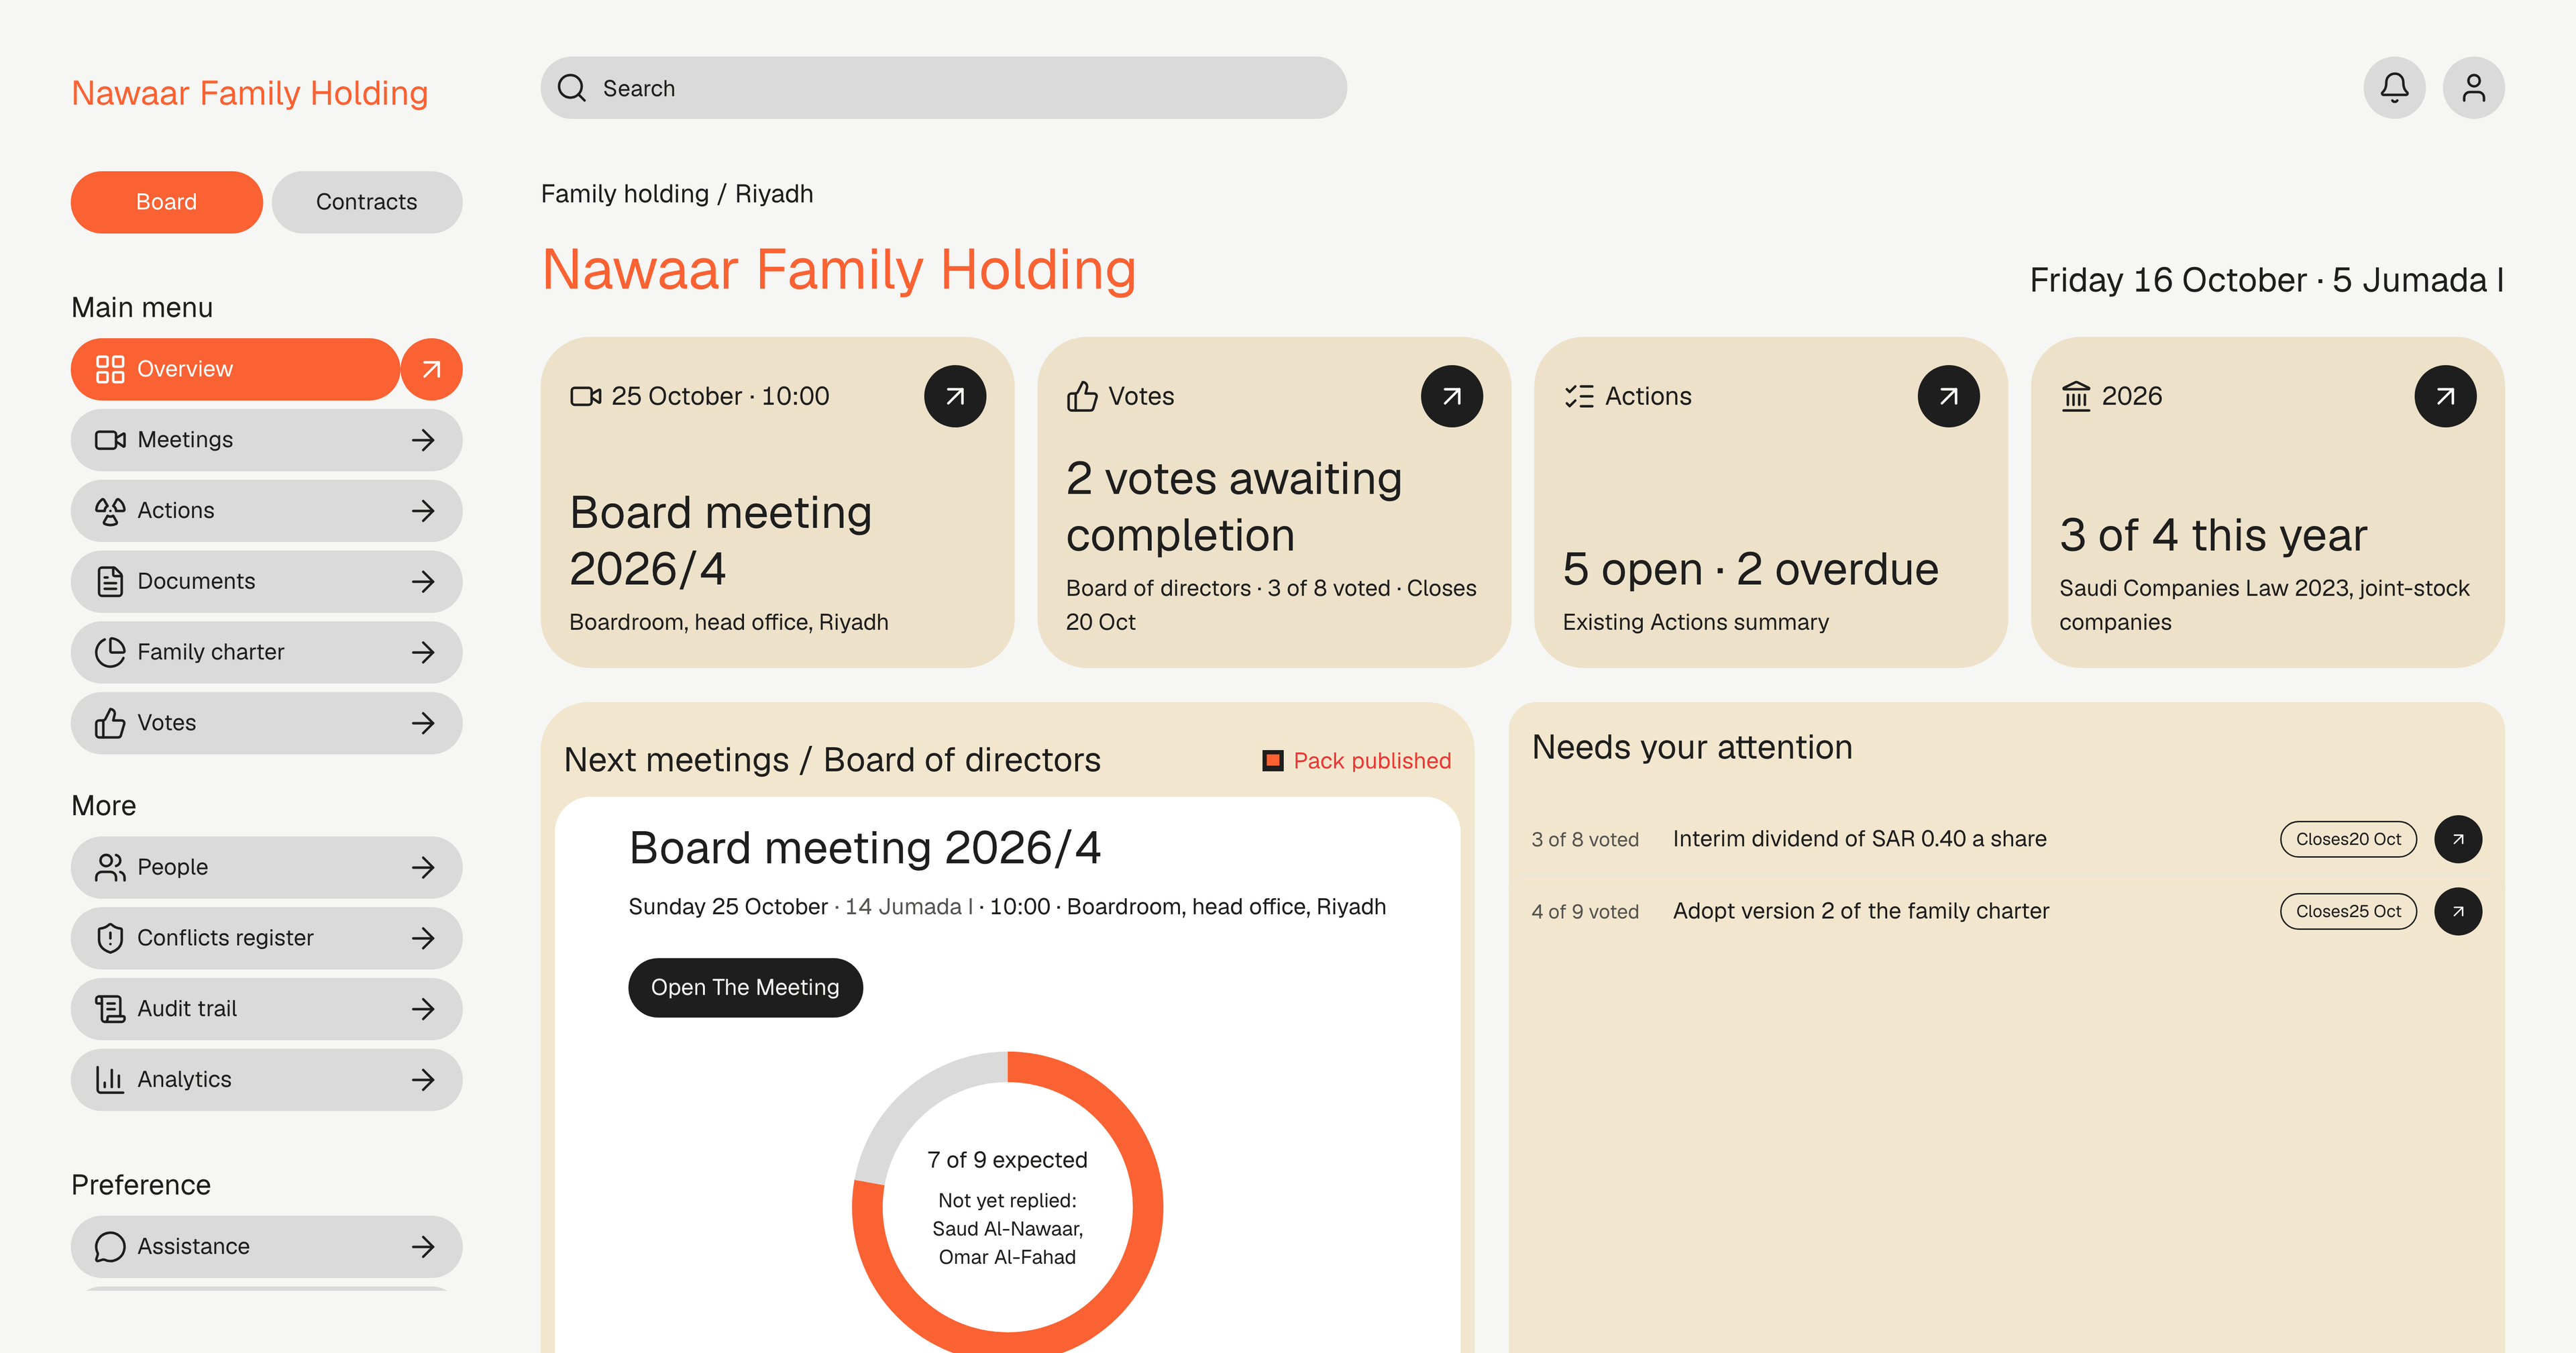Expand the Analytics menu arrow
This screenshot has width=2576, height=1353.
(x=423, y=1079)
